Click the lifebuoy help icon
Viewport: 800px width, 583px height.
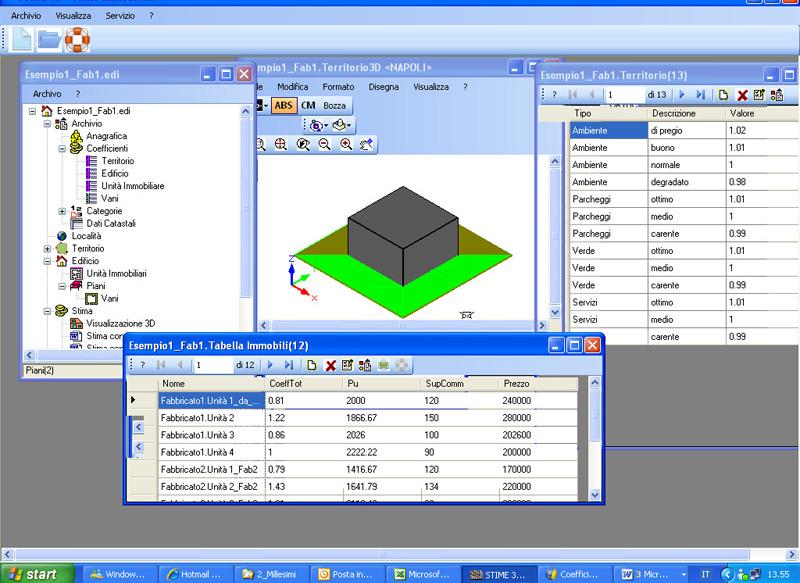coord(77,40)
